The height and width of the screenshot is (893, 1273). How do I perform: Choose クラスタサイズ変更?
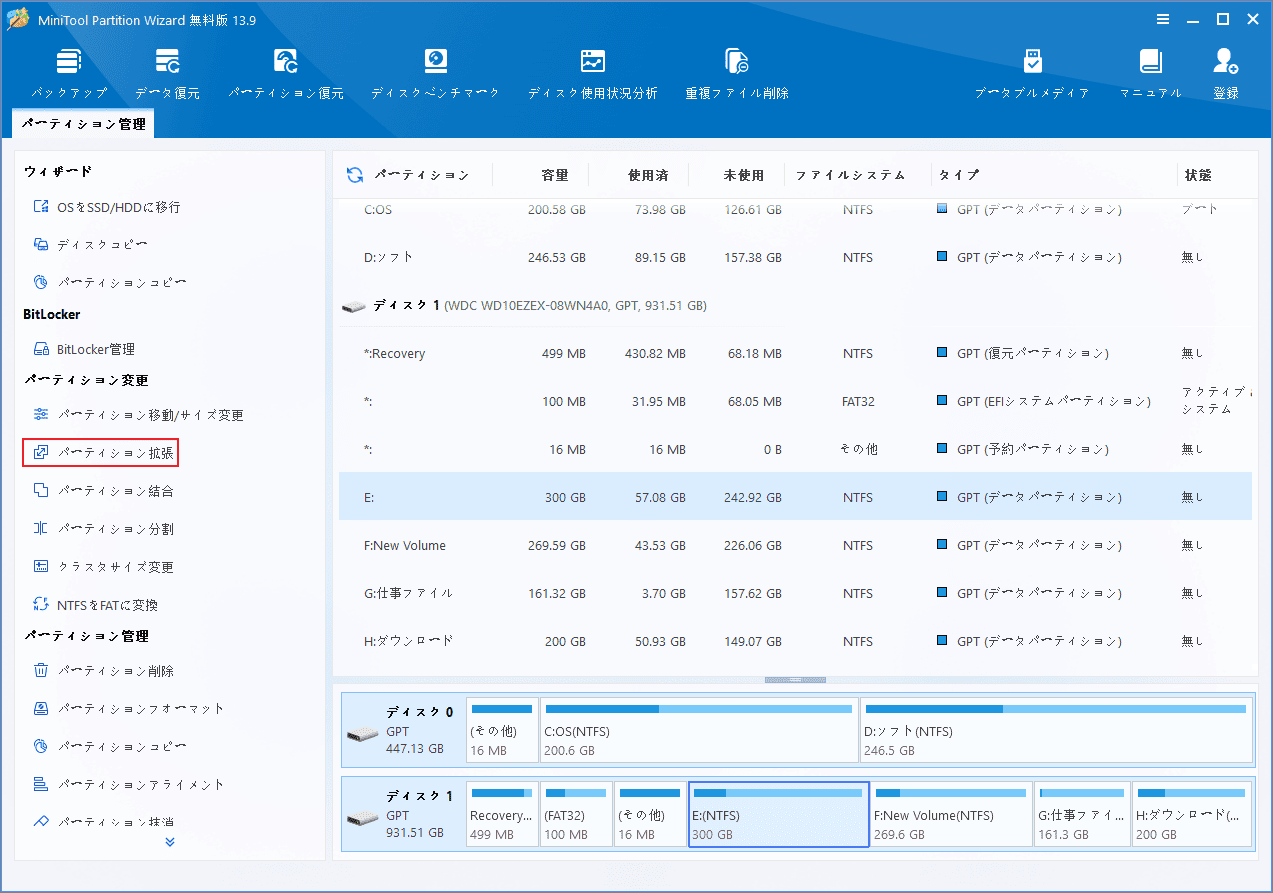pos(104,567)
